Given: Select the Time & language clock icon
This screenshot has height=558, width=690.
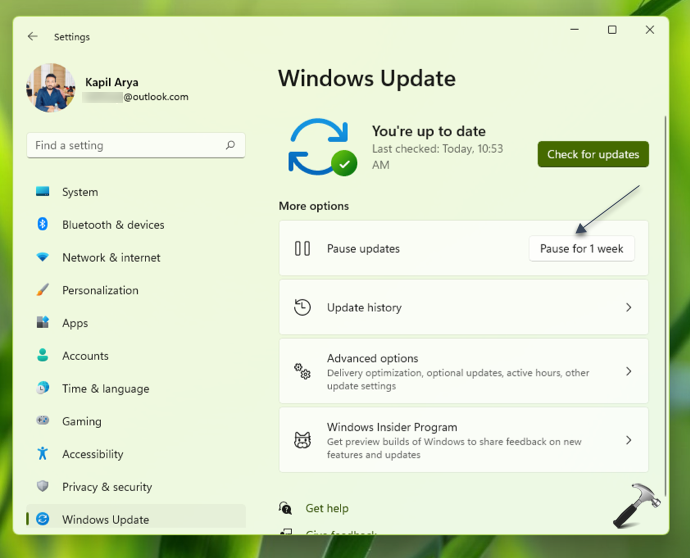Looking at the screenshot, I should point(43,388).
